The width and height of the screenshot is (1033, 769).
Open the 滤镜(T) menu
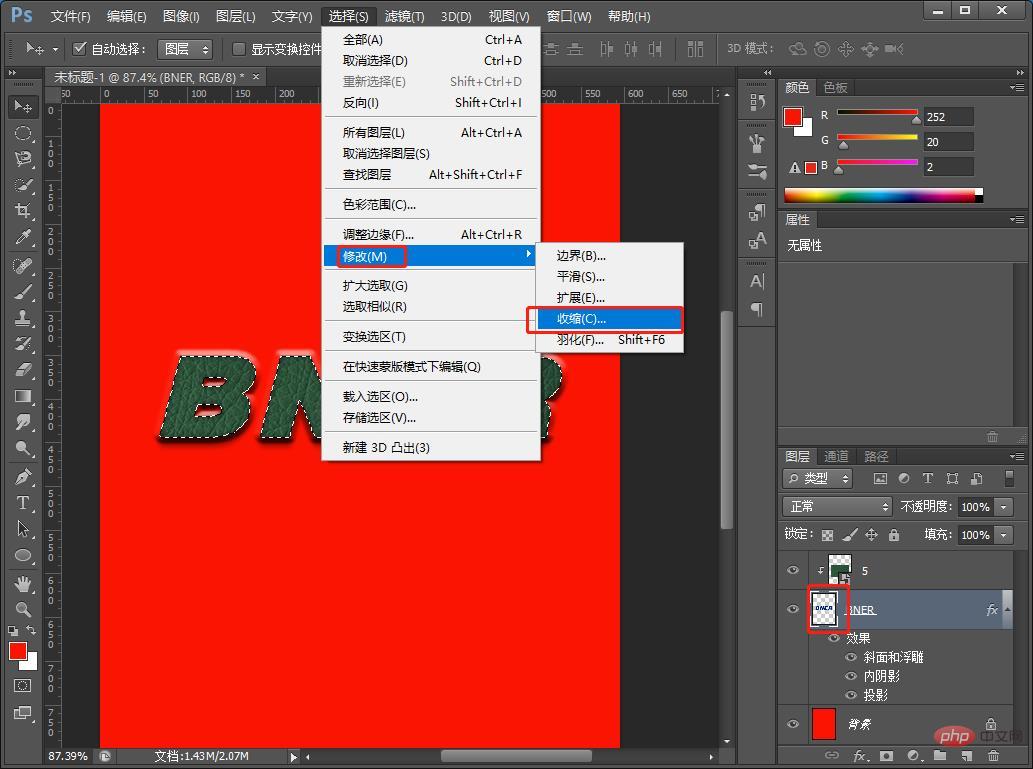pyautogui.click(x=405, y=16)
